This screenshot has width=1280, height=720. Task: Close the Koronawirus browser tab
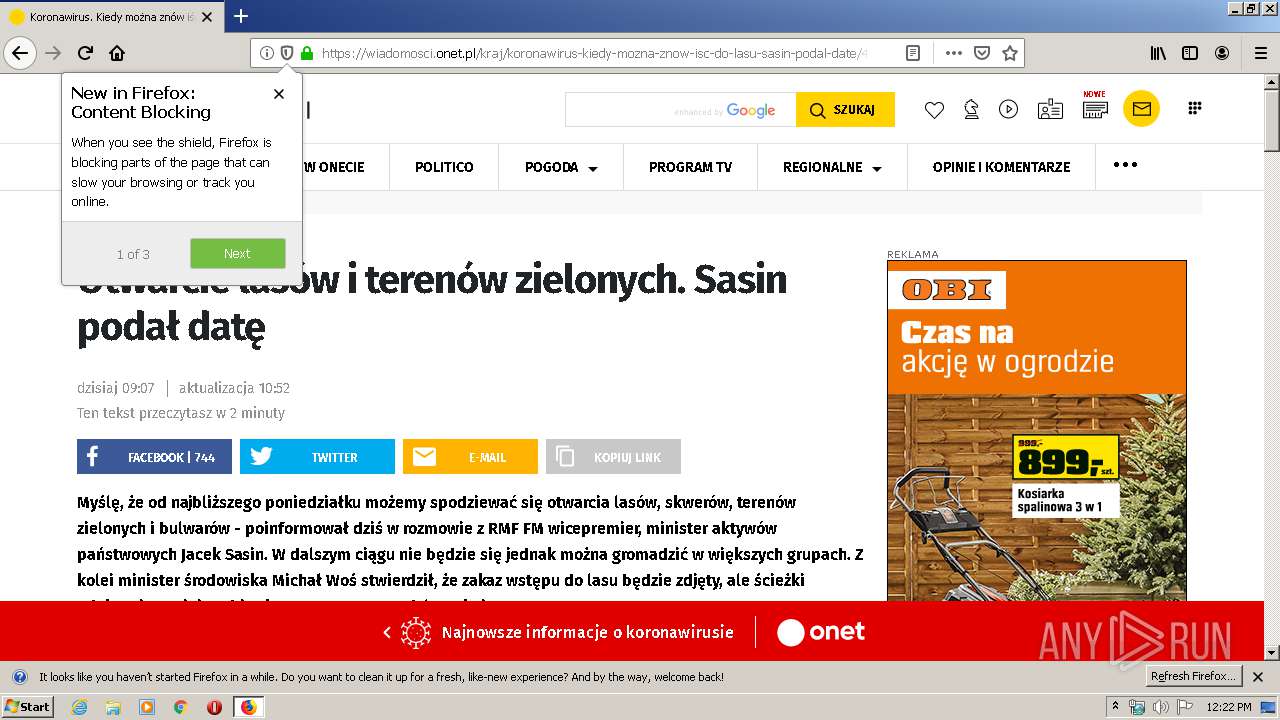pos(207,17)
